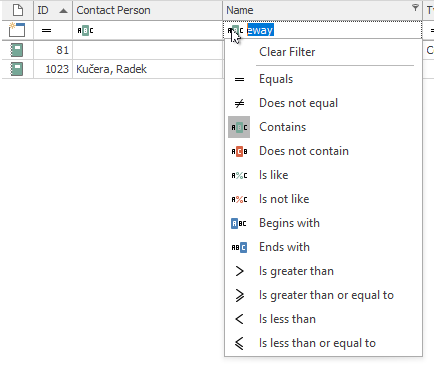Choose Is greater than or equal to
Screen dimensions: 434x375
click(x=326, y=295)
